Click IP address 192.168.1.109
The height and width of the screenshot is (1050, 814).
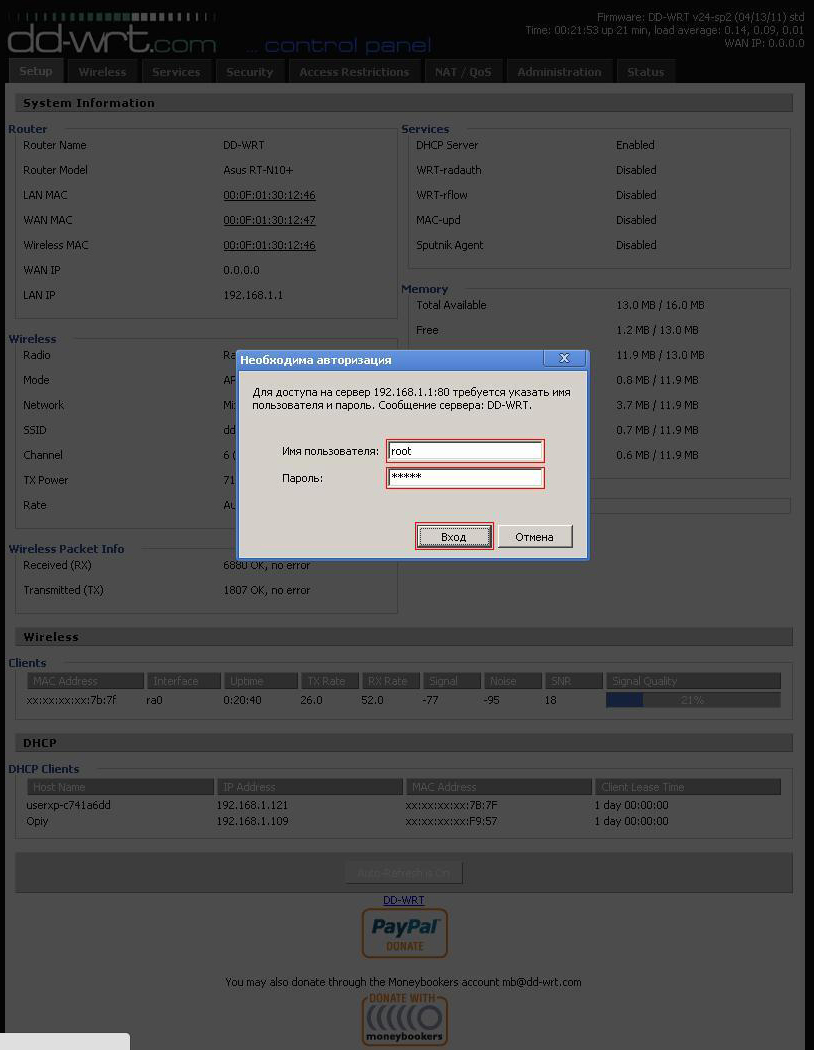click(x=252, y=821)
